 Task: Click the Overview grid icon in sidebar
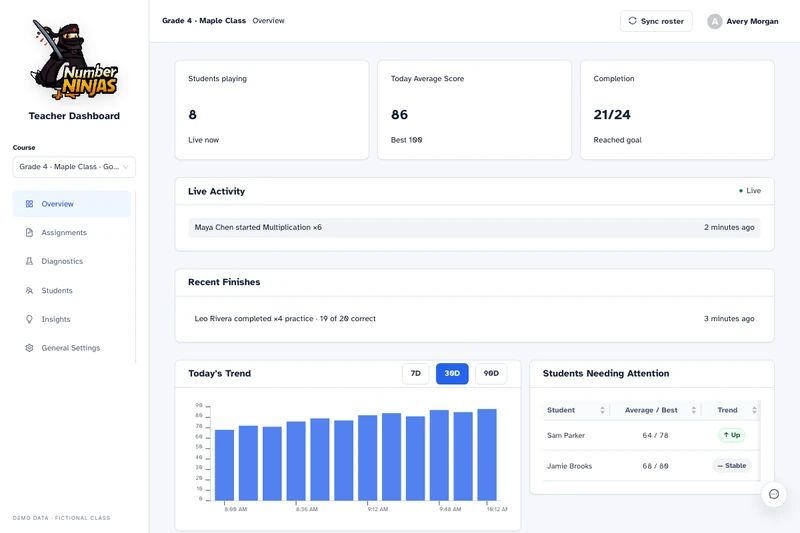click(x=29, y=204)
